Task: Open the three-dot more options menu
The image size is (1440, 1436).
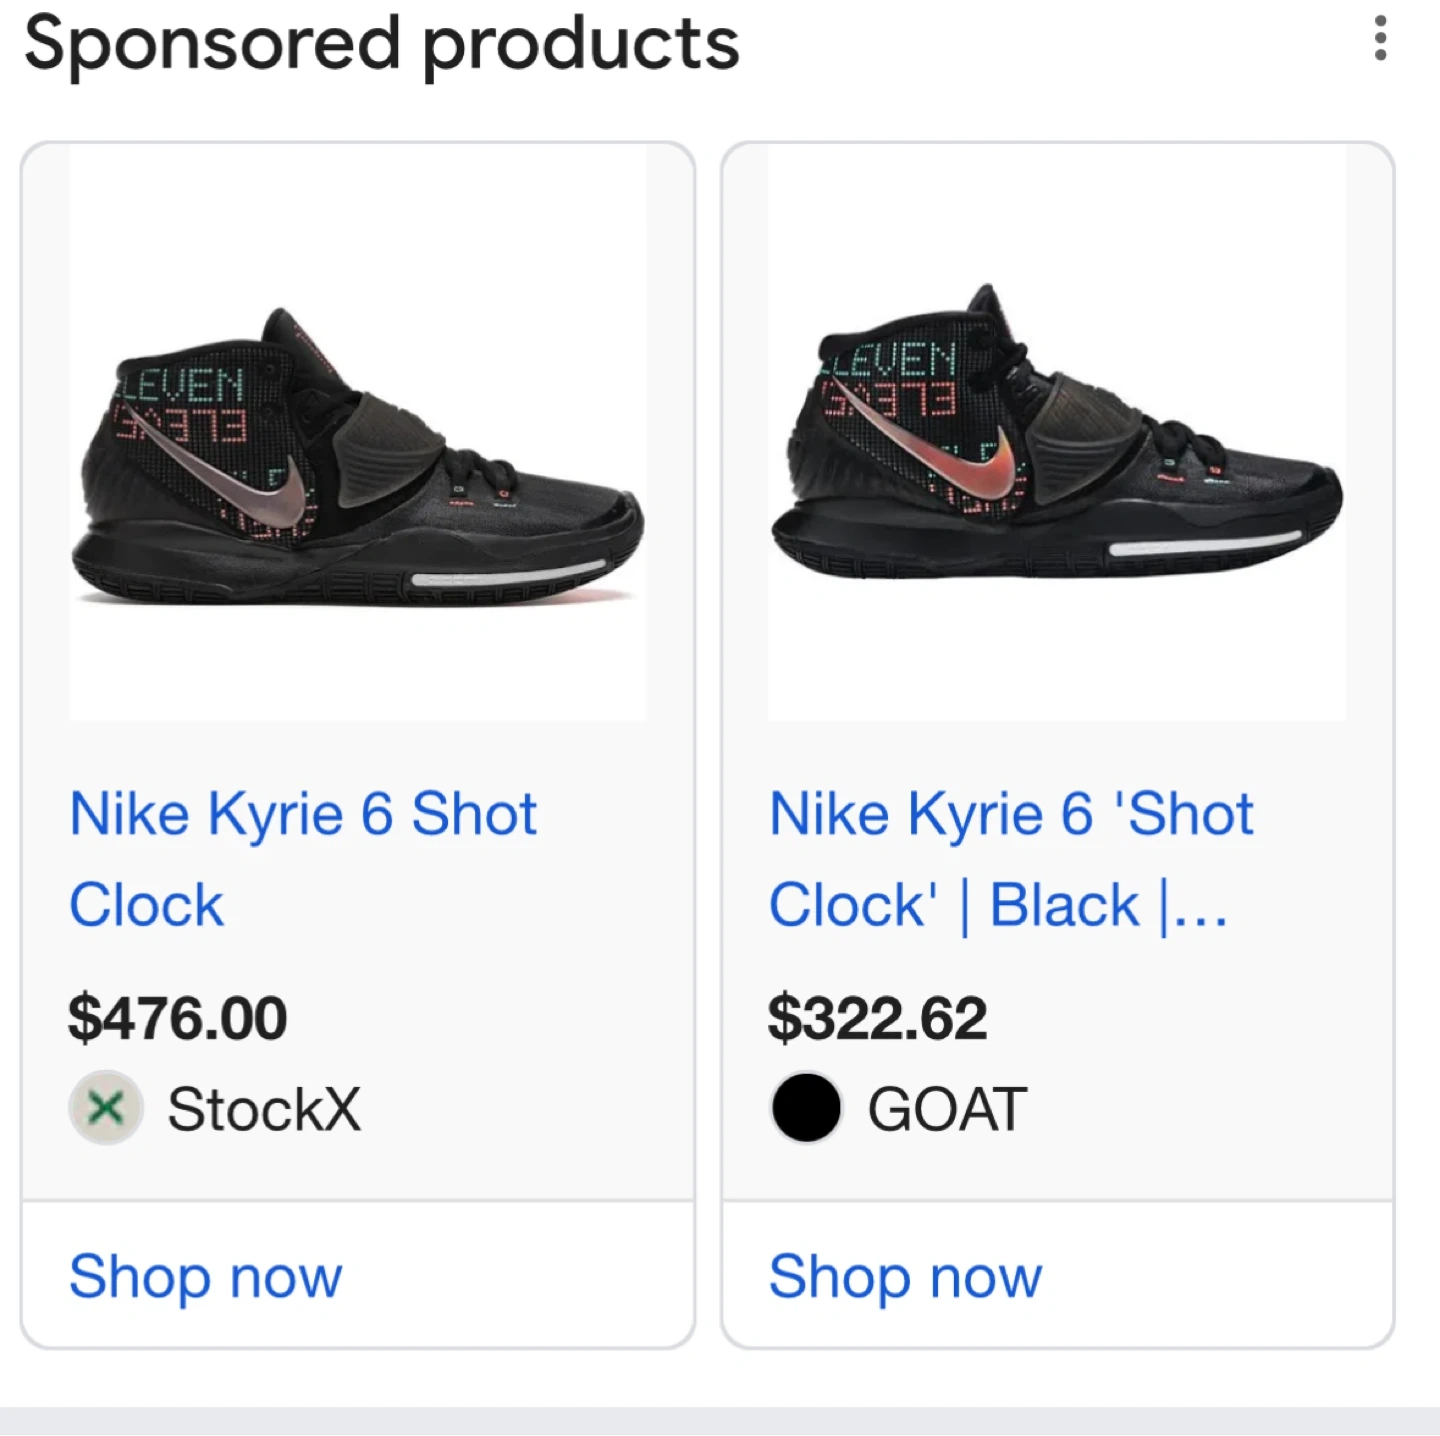Action: 1380,39
